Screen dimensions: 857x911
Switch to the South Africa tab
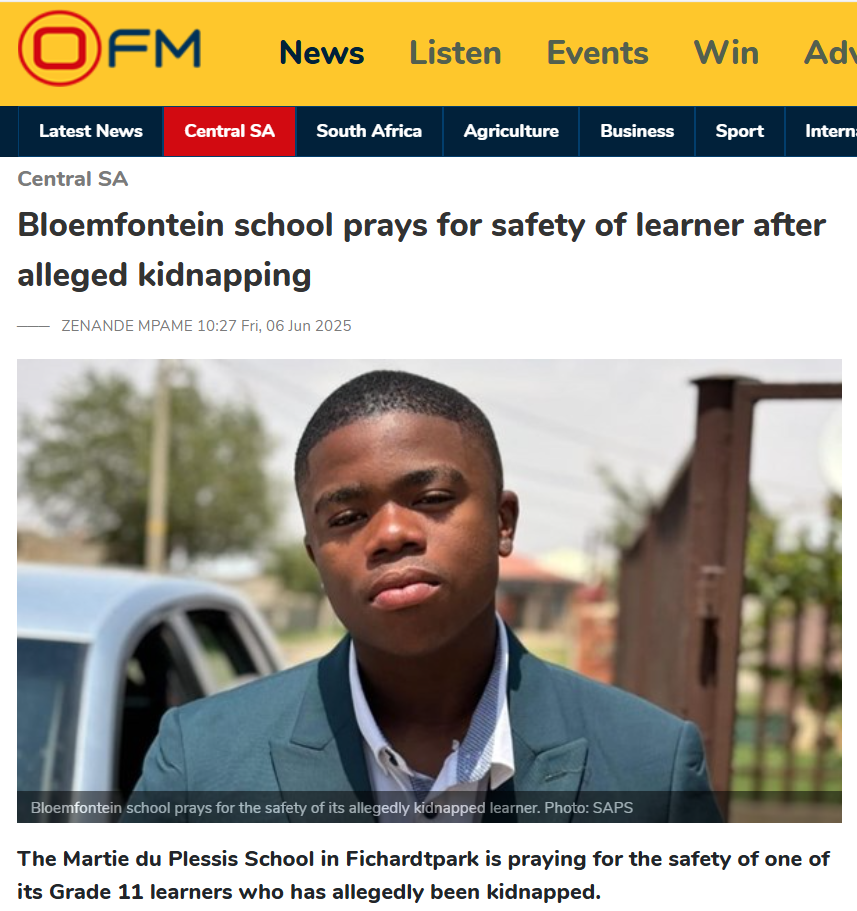point(369,131)
